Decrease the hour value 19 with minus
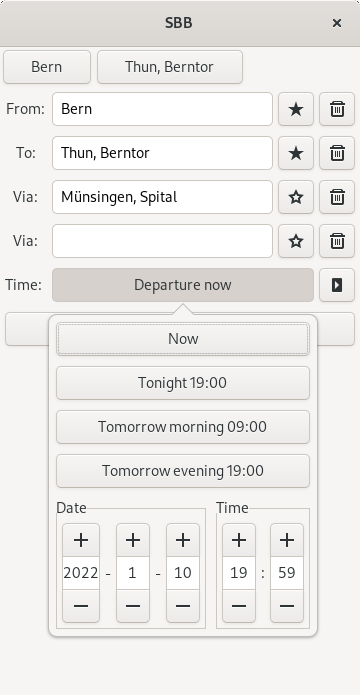The image size is (360, 695). click(239, 605)
